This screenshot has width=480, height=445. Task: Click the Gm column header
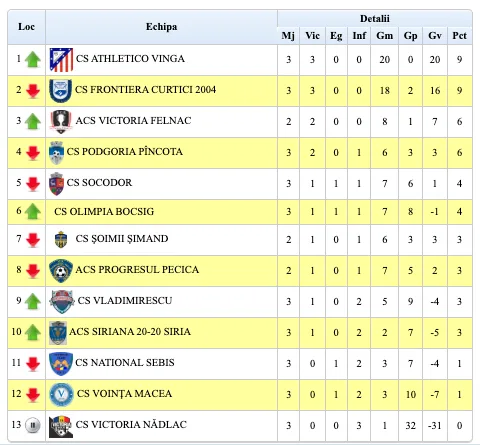384,36
